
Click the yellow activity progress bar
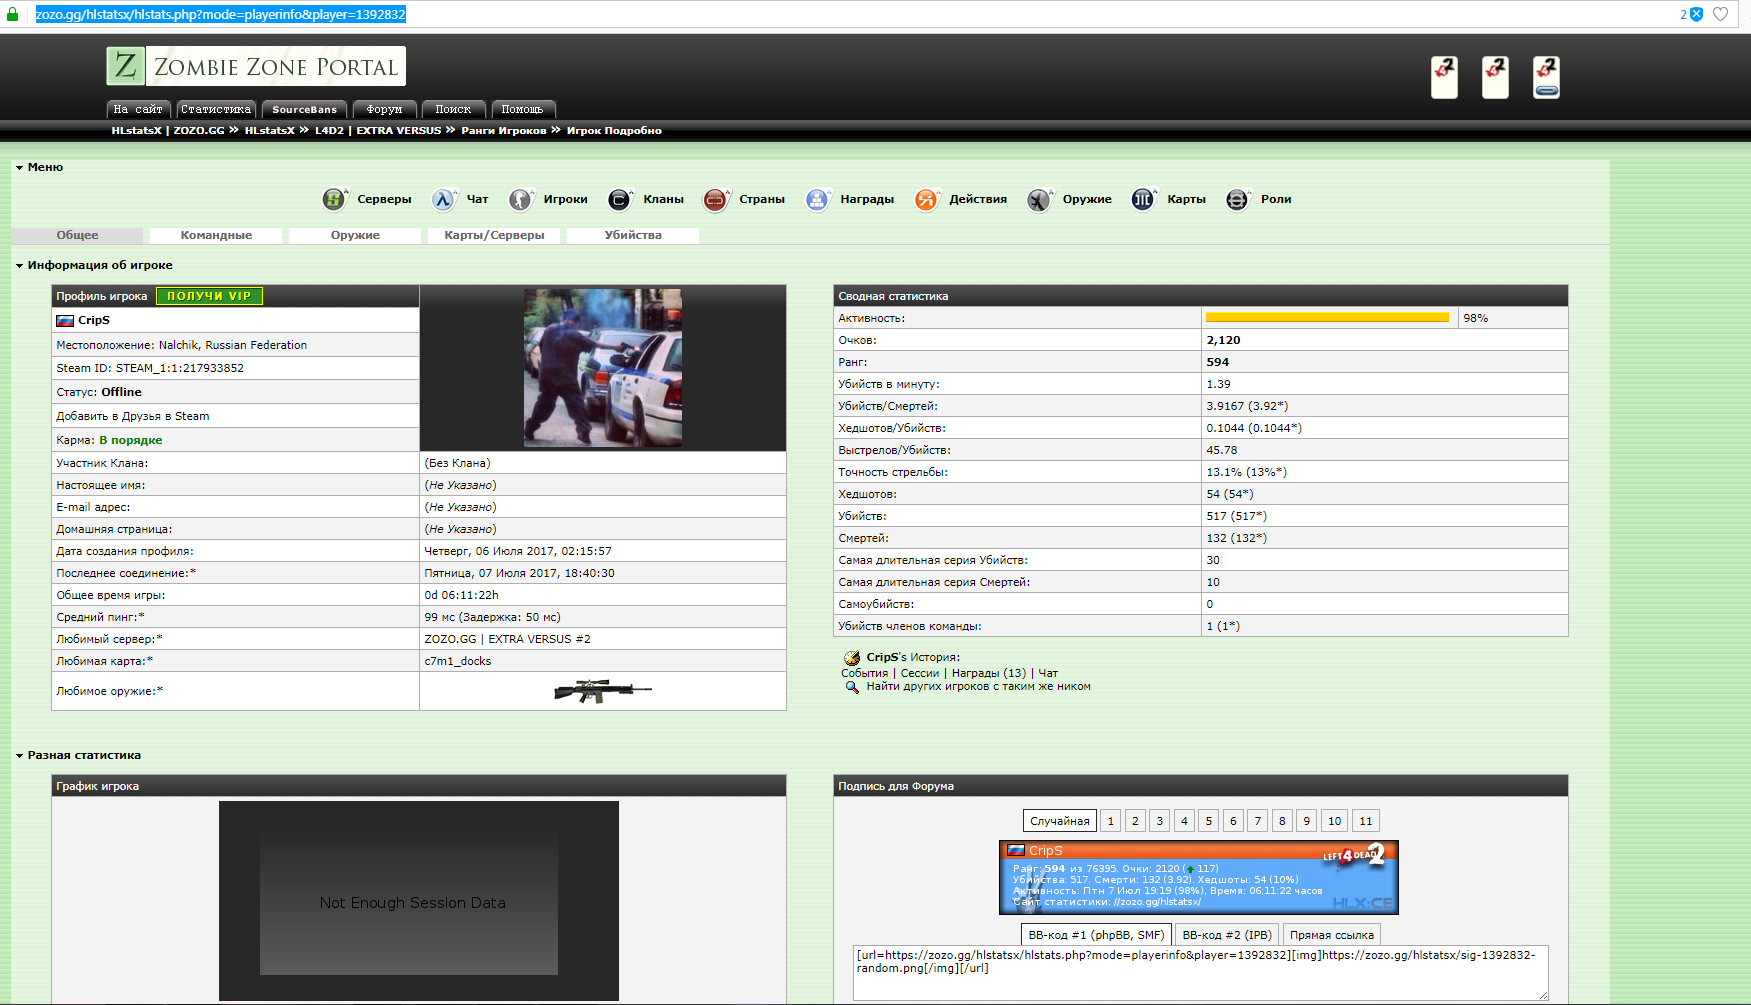tap(1327, 318)
